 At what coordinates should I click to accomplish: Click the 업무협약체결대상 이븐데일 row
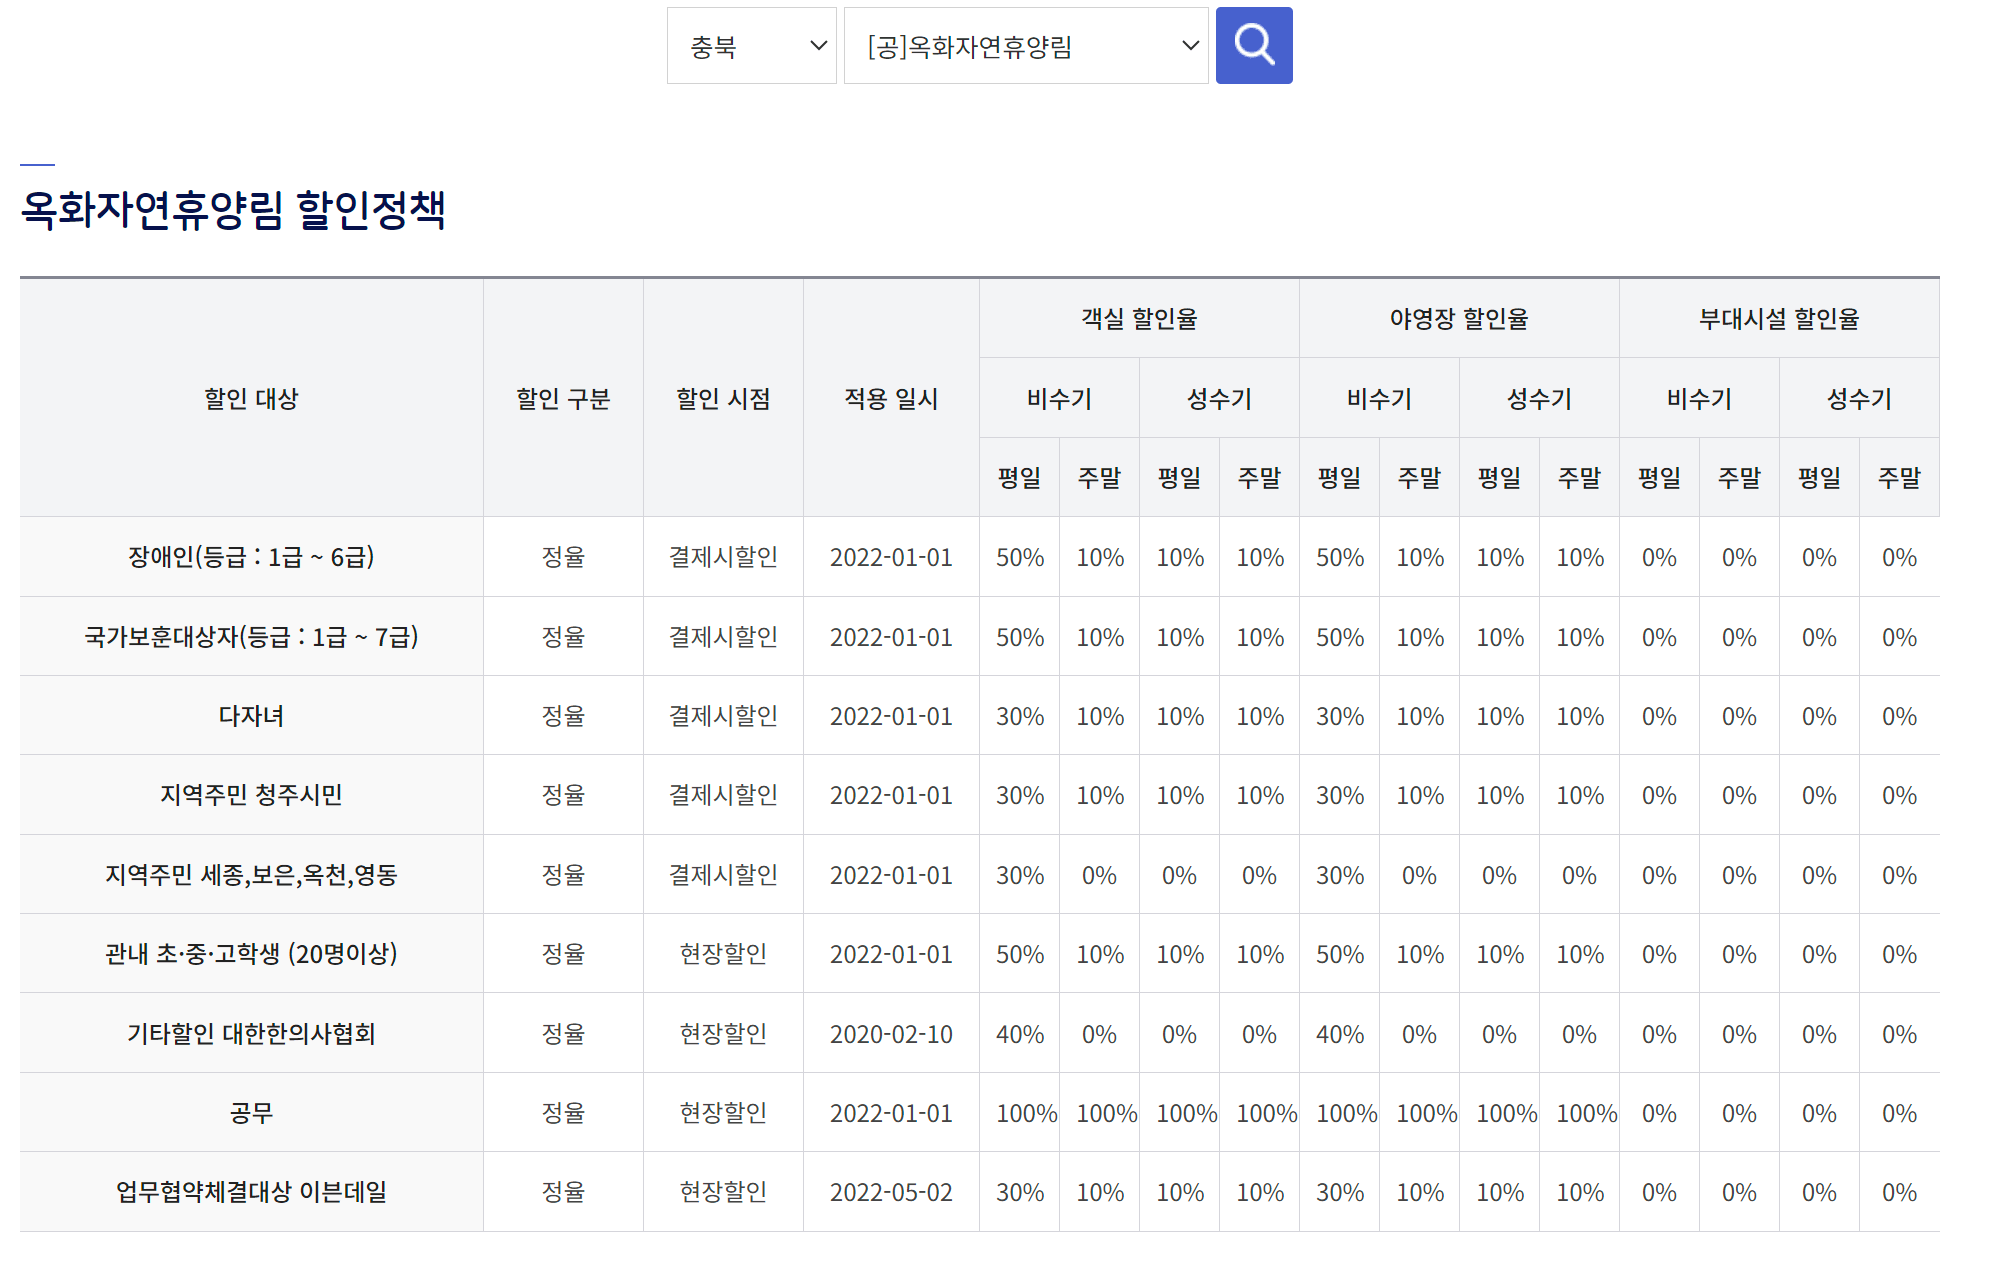pos(253,1192)
